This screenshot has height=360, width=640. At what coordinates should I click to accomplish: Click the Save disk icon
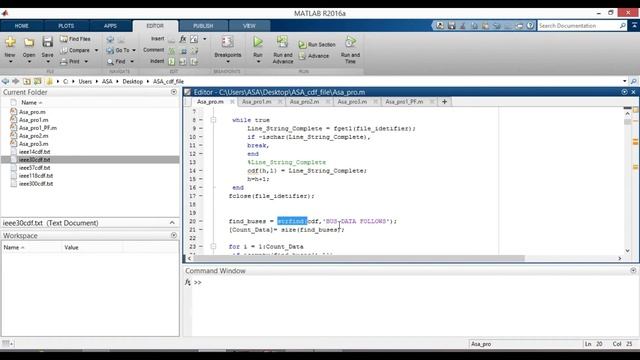pyautogui.click(x=47, y=42)
